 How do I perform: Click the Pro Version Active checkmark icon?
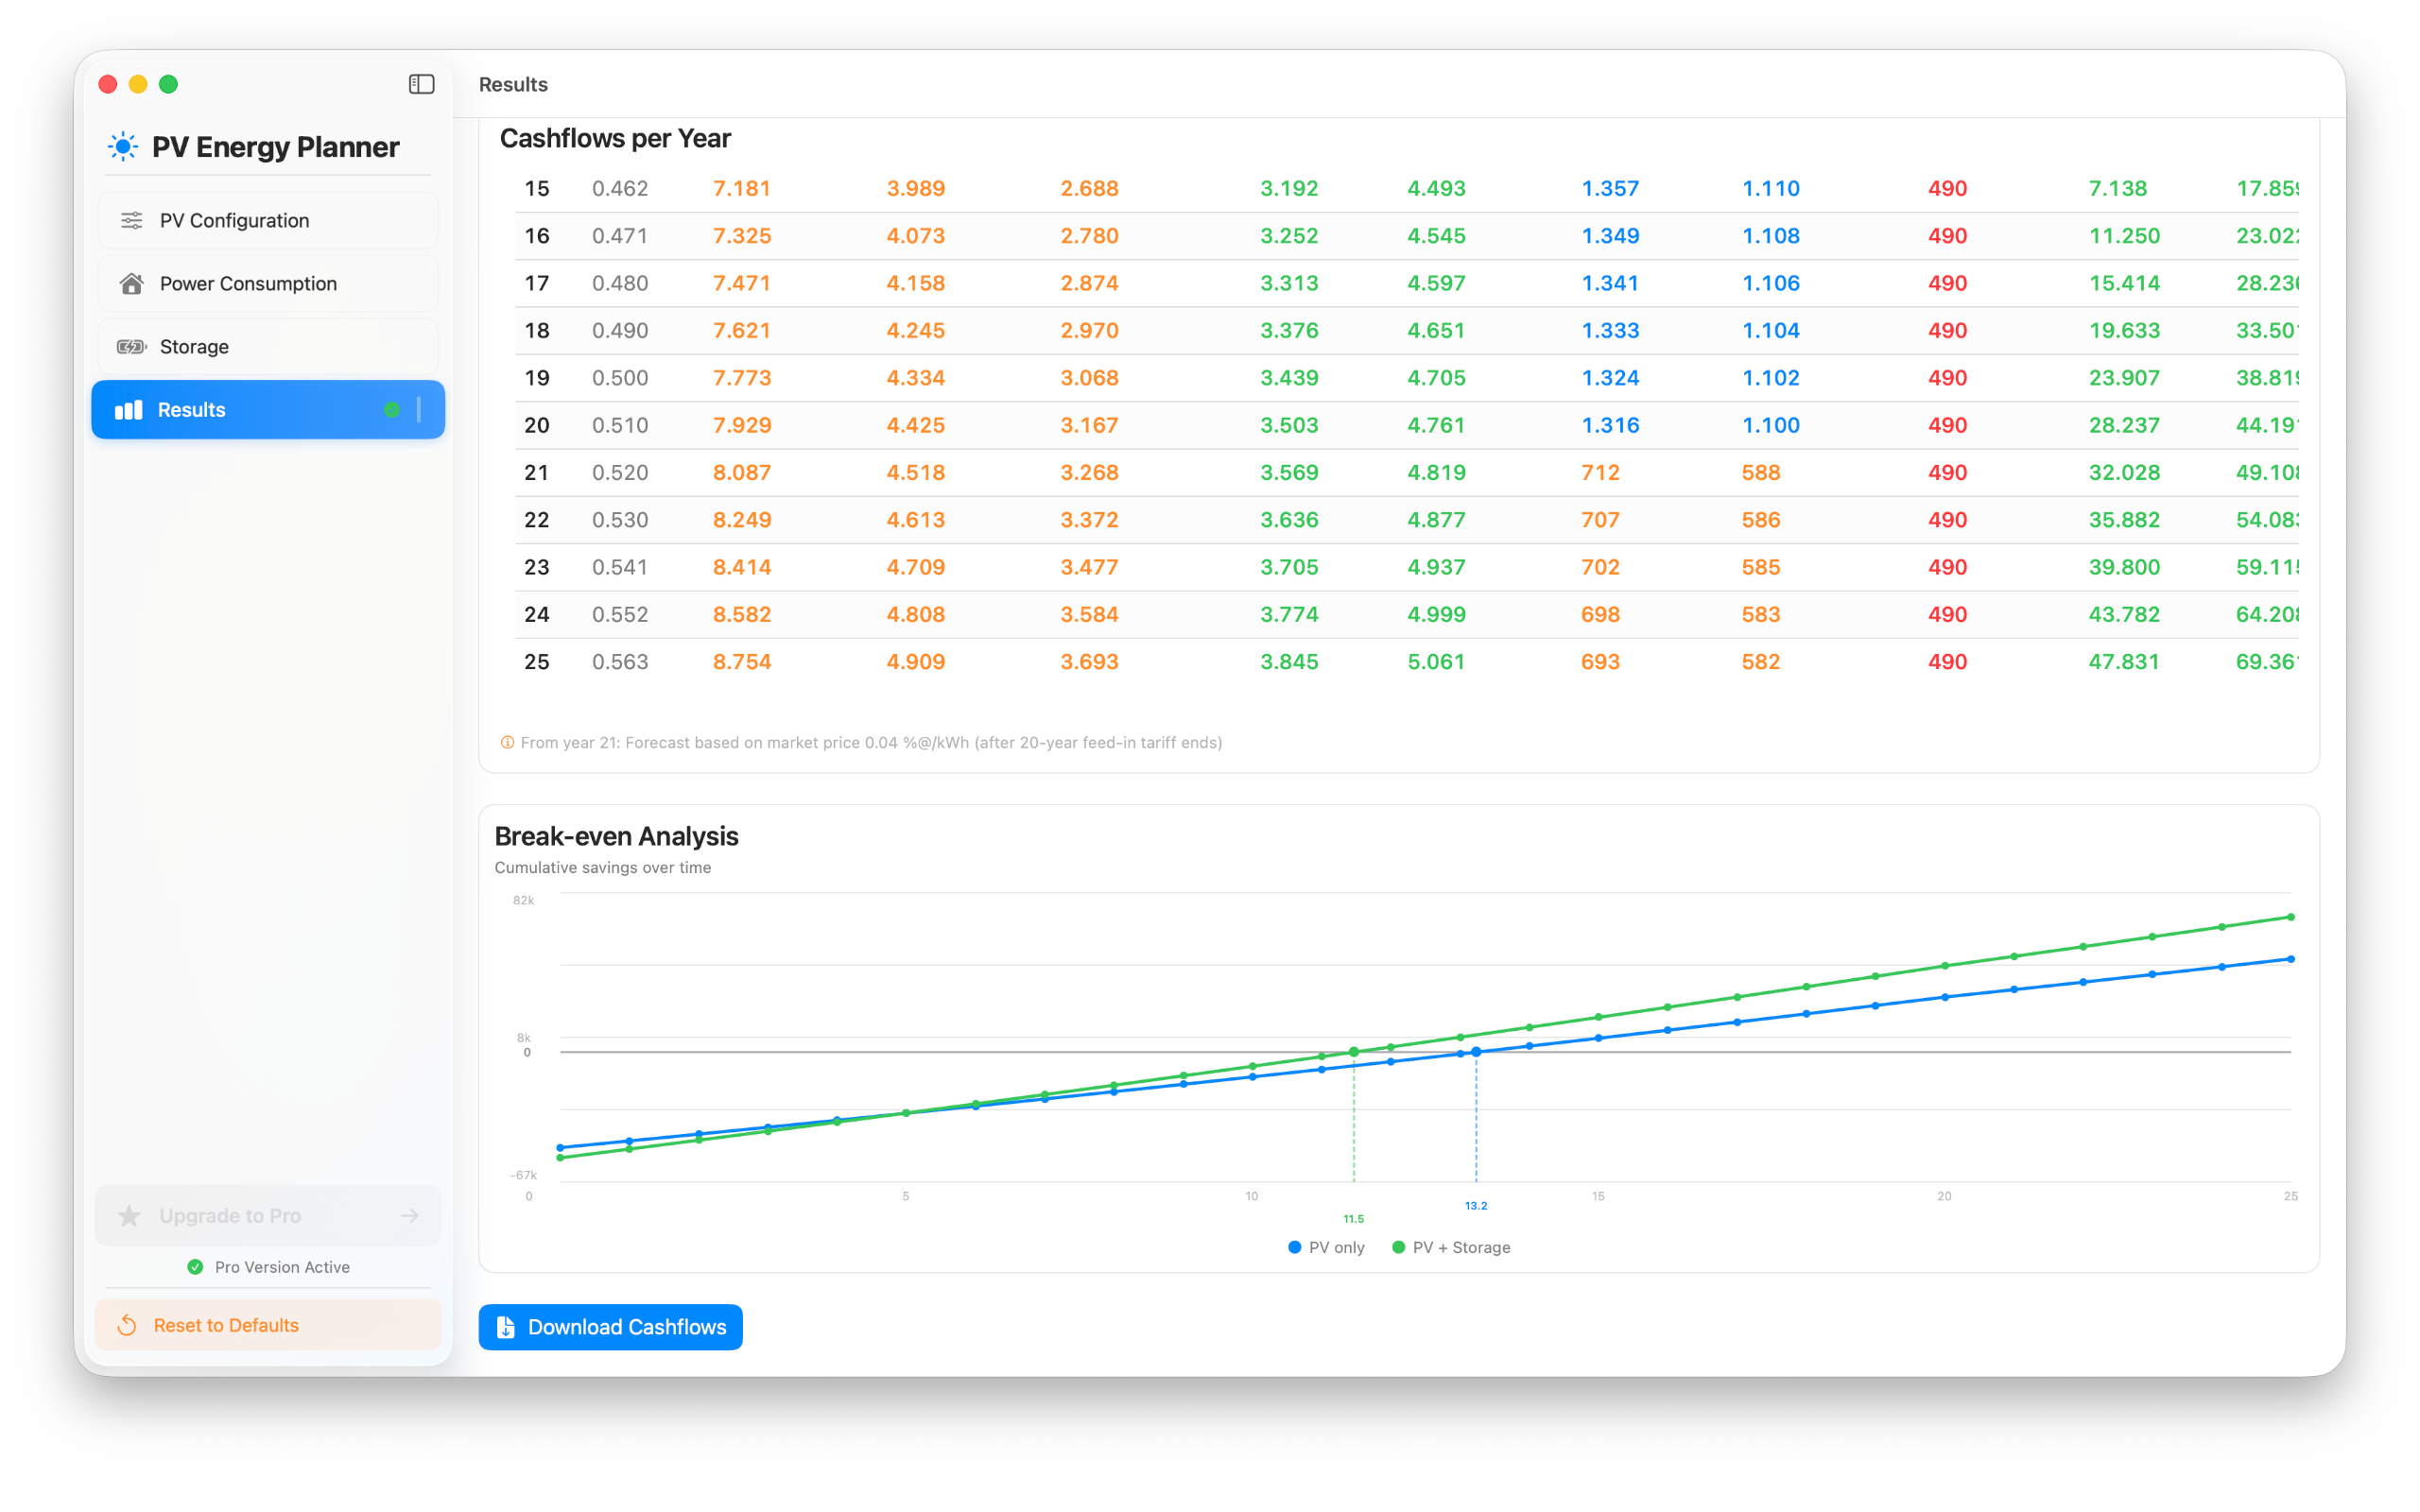click(195, 1267)
